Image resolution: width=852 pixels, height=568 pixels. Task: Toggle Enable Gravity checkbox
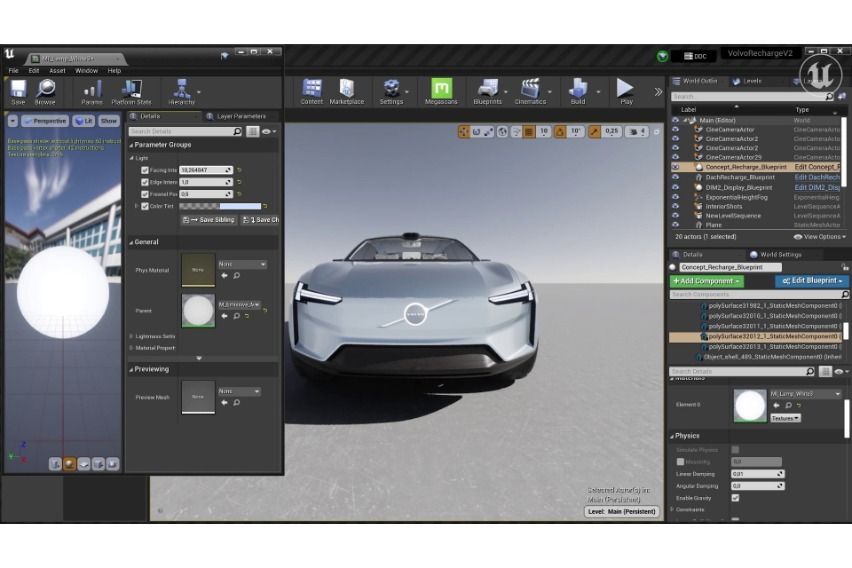[735, 498]
